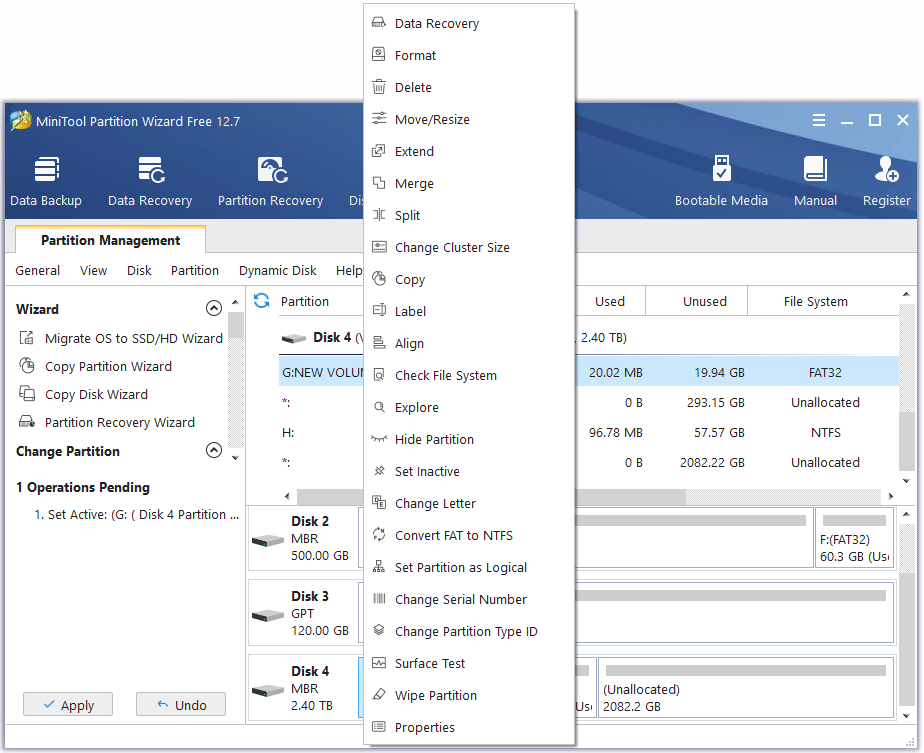Click the Extend icon in context menu
The width and height of the screenshot is (924, 753).
379,151
